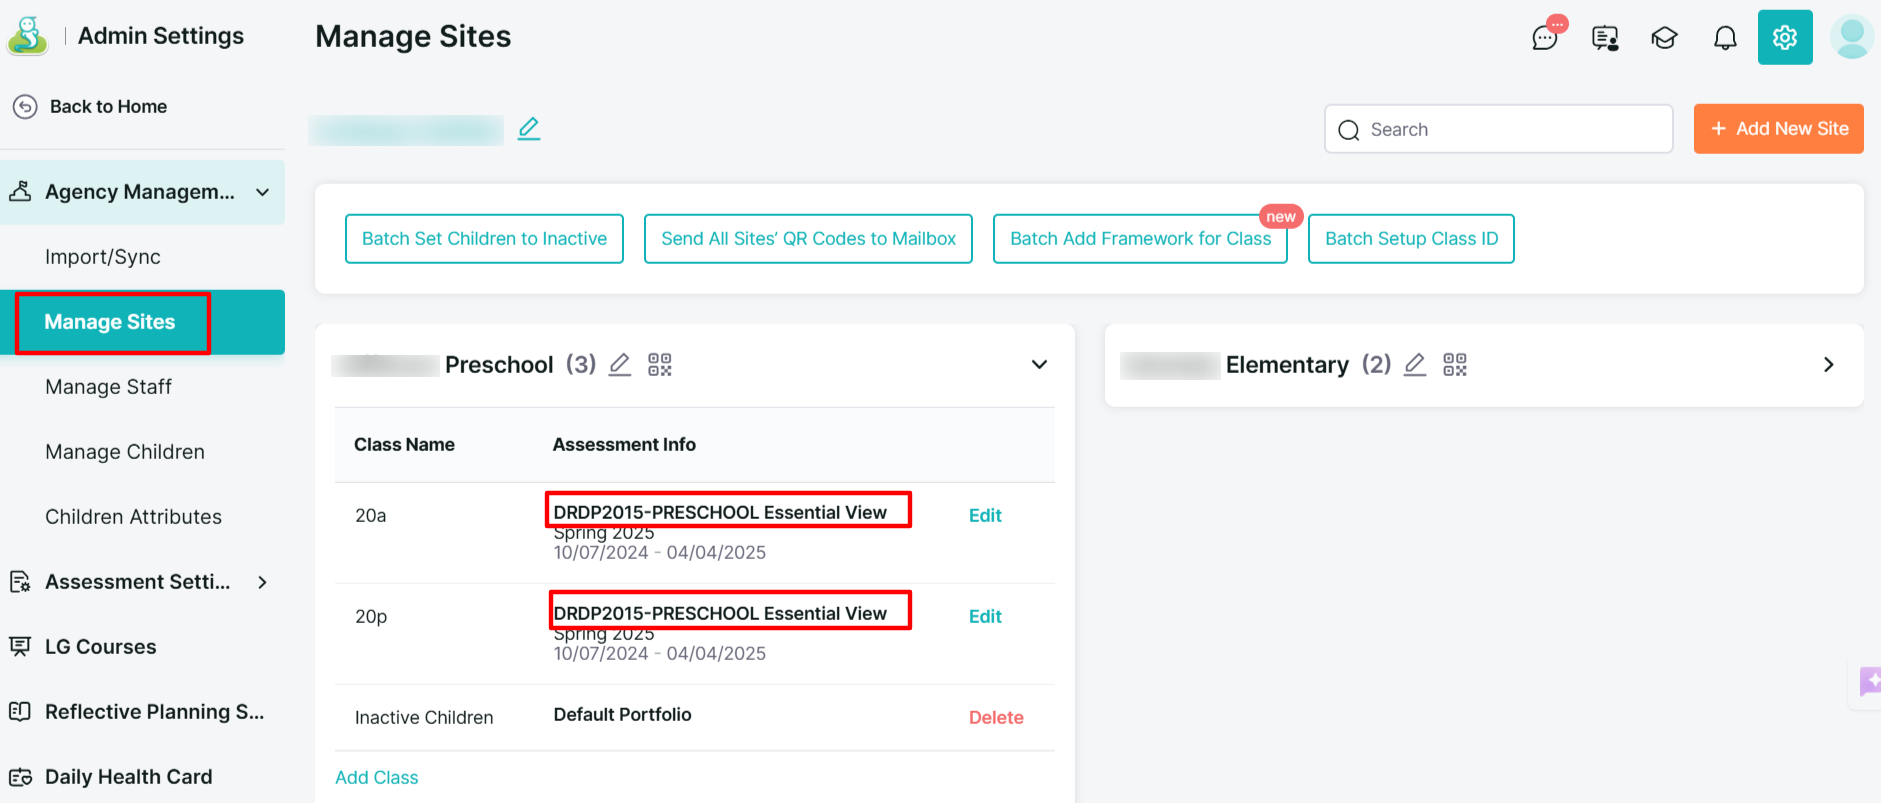Open Manage Children in sidebar
This screenshot has width=1881, height=803.
(x=125, y=452)
